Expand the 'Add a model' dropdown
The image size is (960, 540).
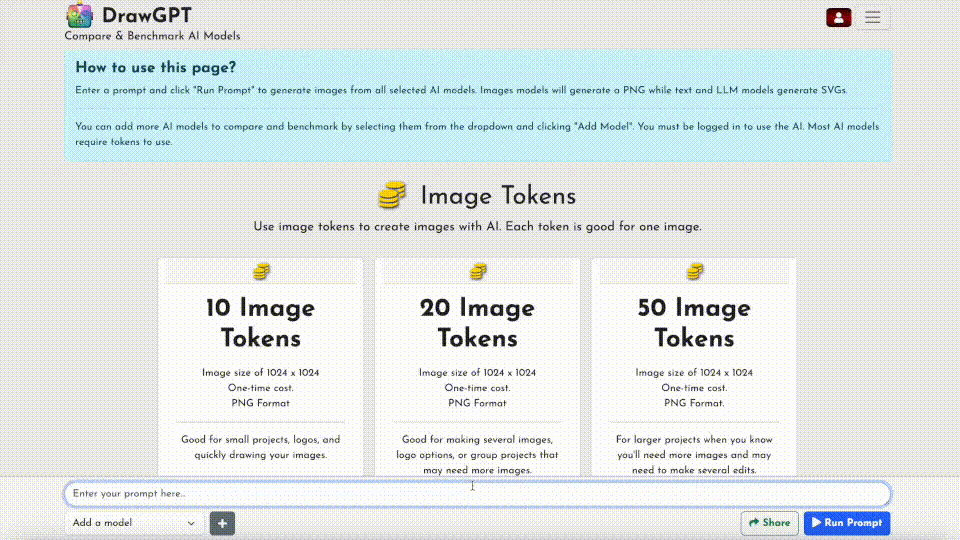pos(134,523)
